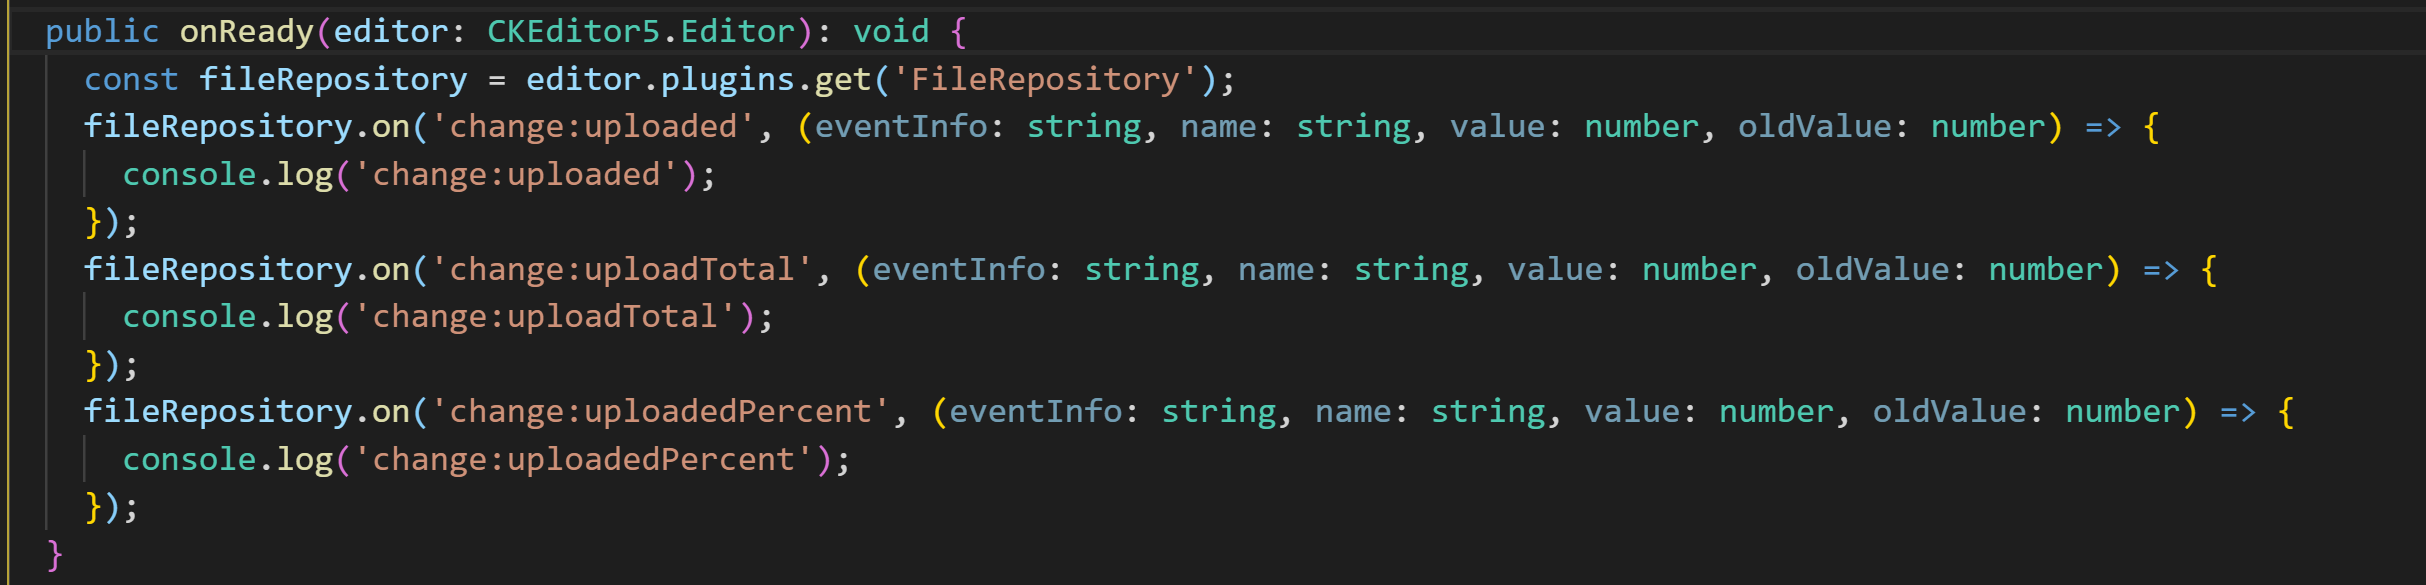Click 'fileRepository' on the change:uploaded line
Image resolution: width=2426 pixels, height=585 pixels.
coord(218,127)
